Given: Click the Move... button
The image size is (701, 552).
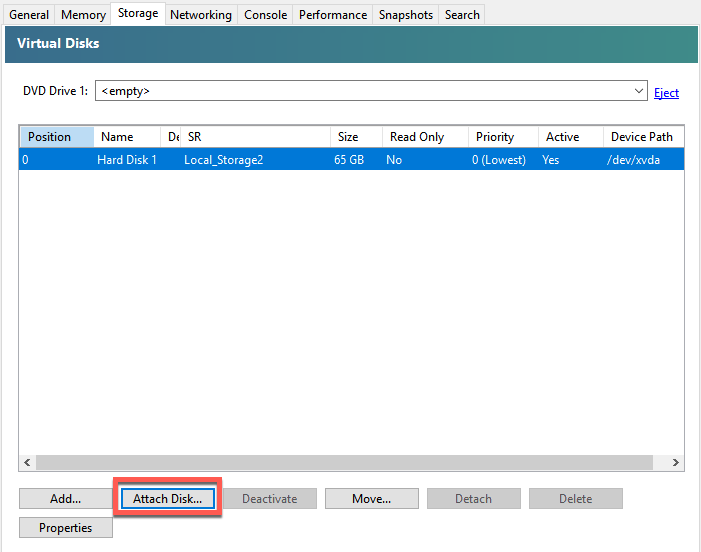Looking at the screenshot, I should point(372,498).
